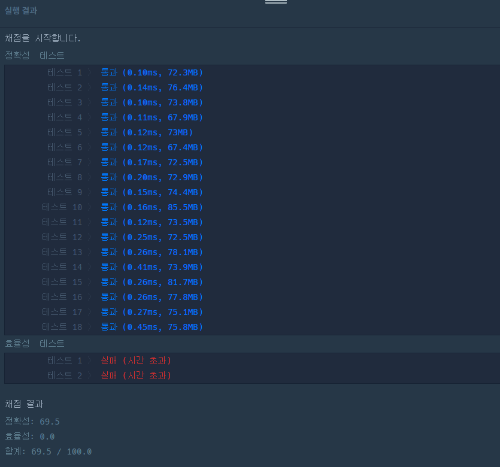The image size is (500, 467).
Task: Select 테스트 2 result 0.14ms, 76.4MB
Action: 152,87
